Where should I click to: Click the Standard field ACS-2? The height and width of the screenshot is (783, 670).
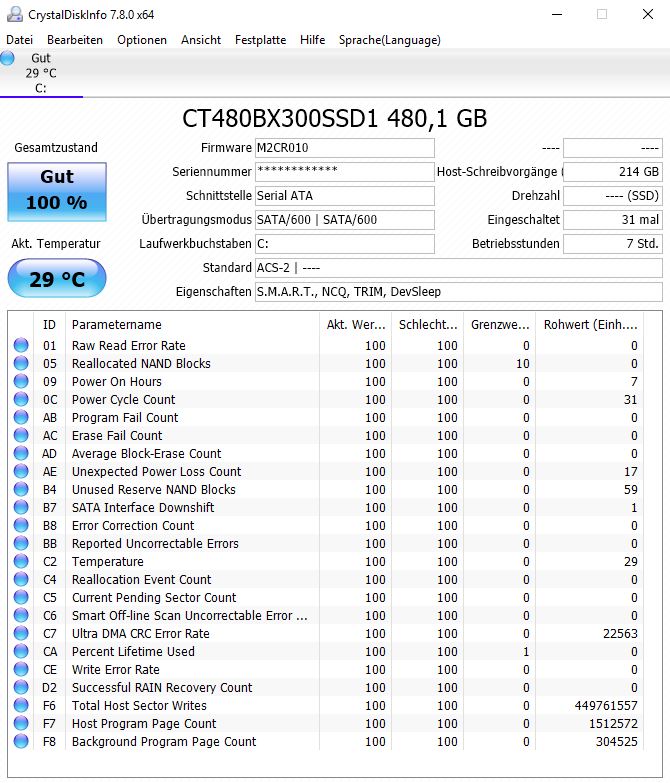click(x=458, y=268)
